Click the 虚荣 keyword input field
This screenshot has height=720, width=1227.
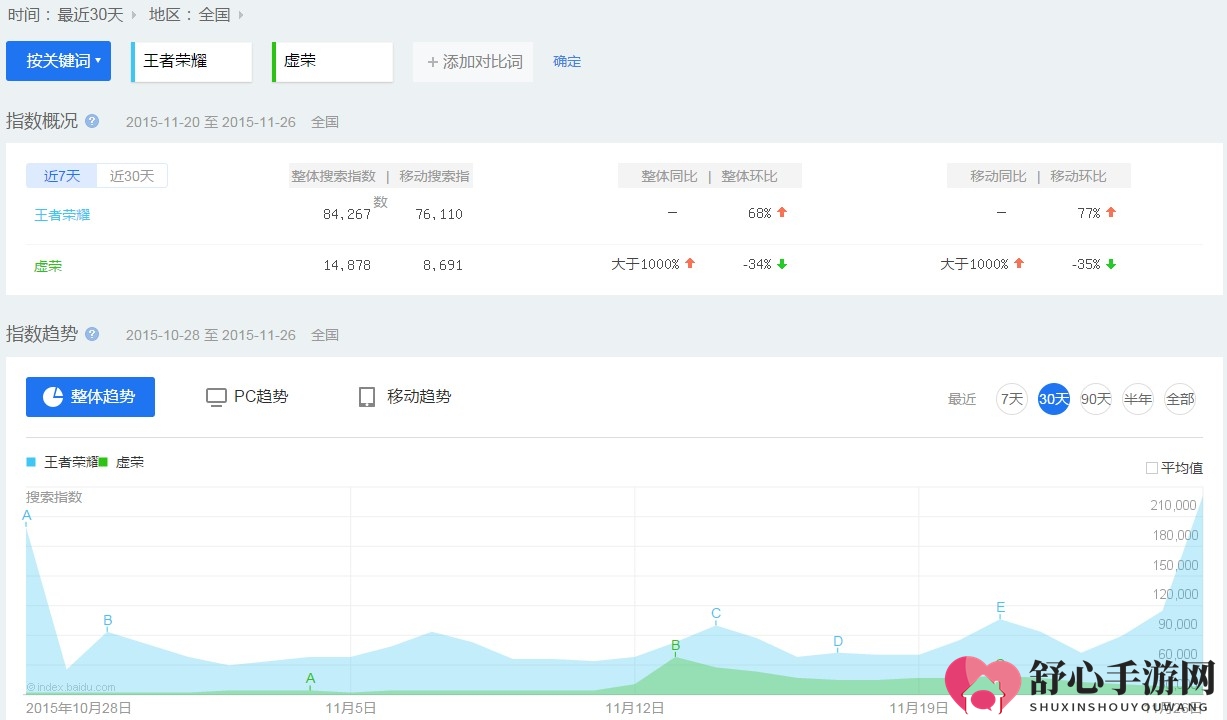point(333,62)
